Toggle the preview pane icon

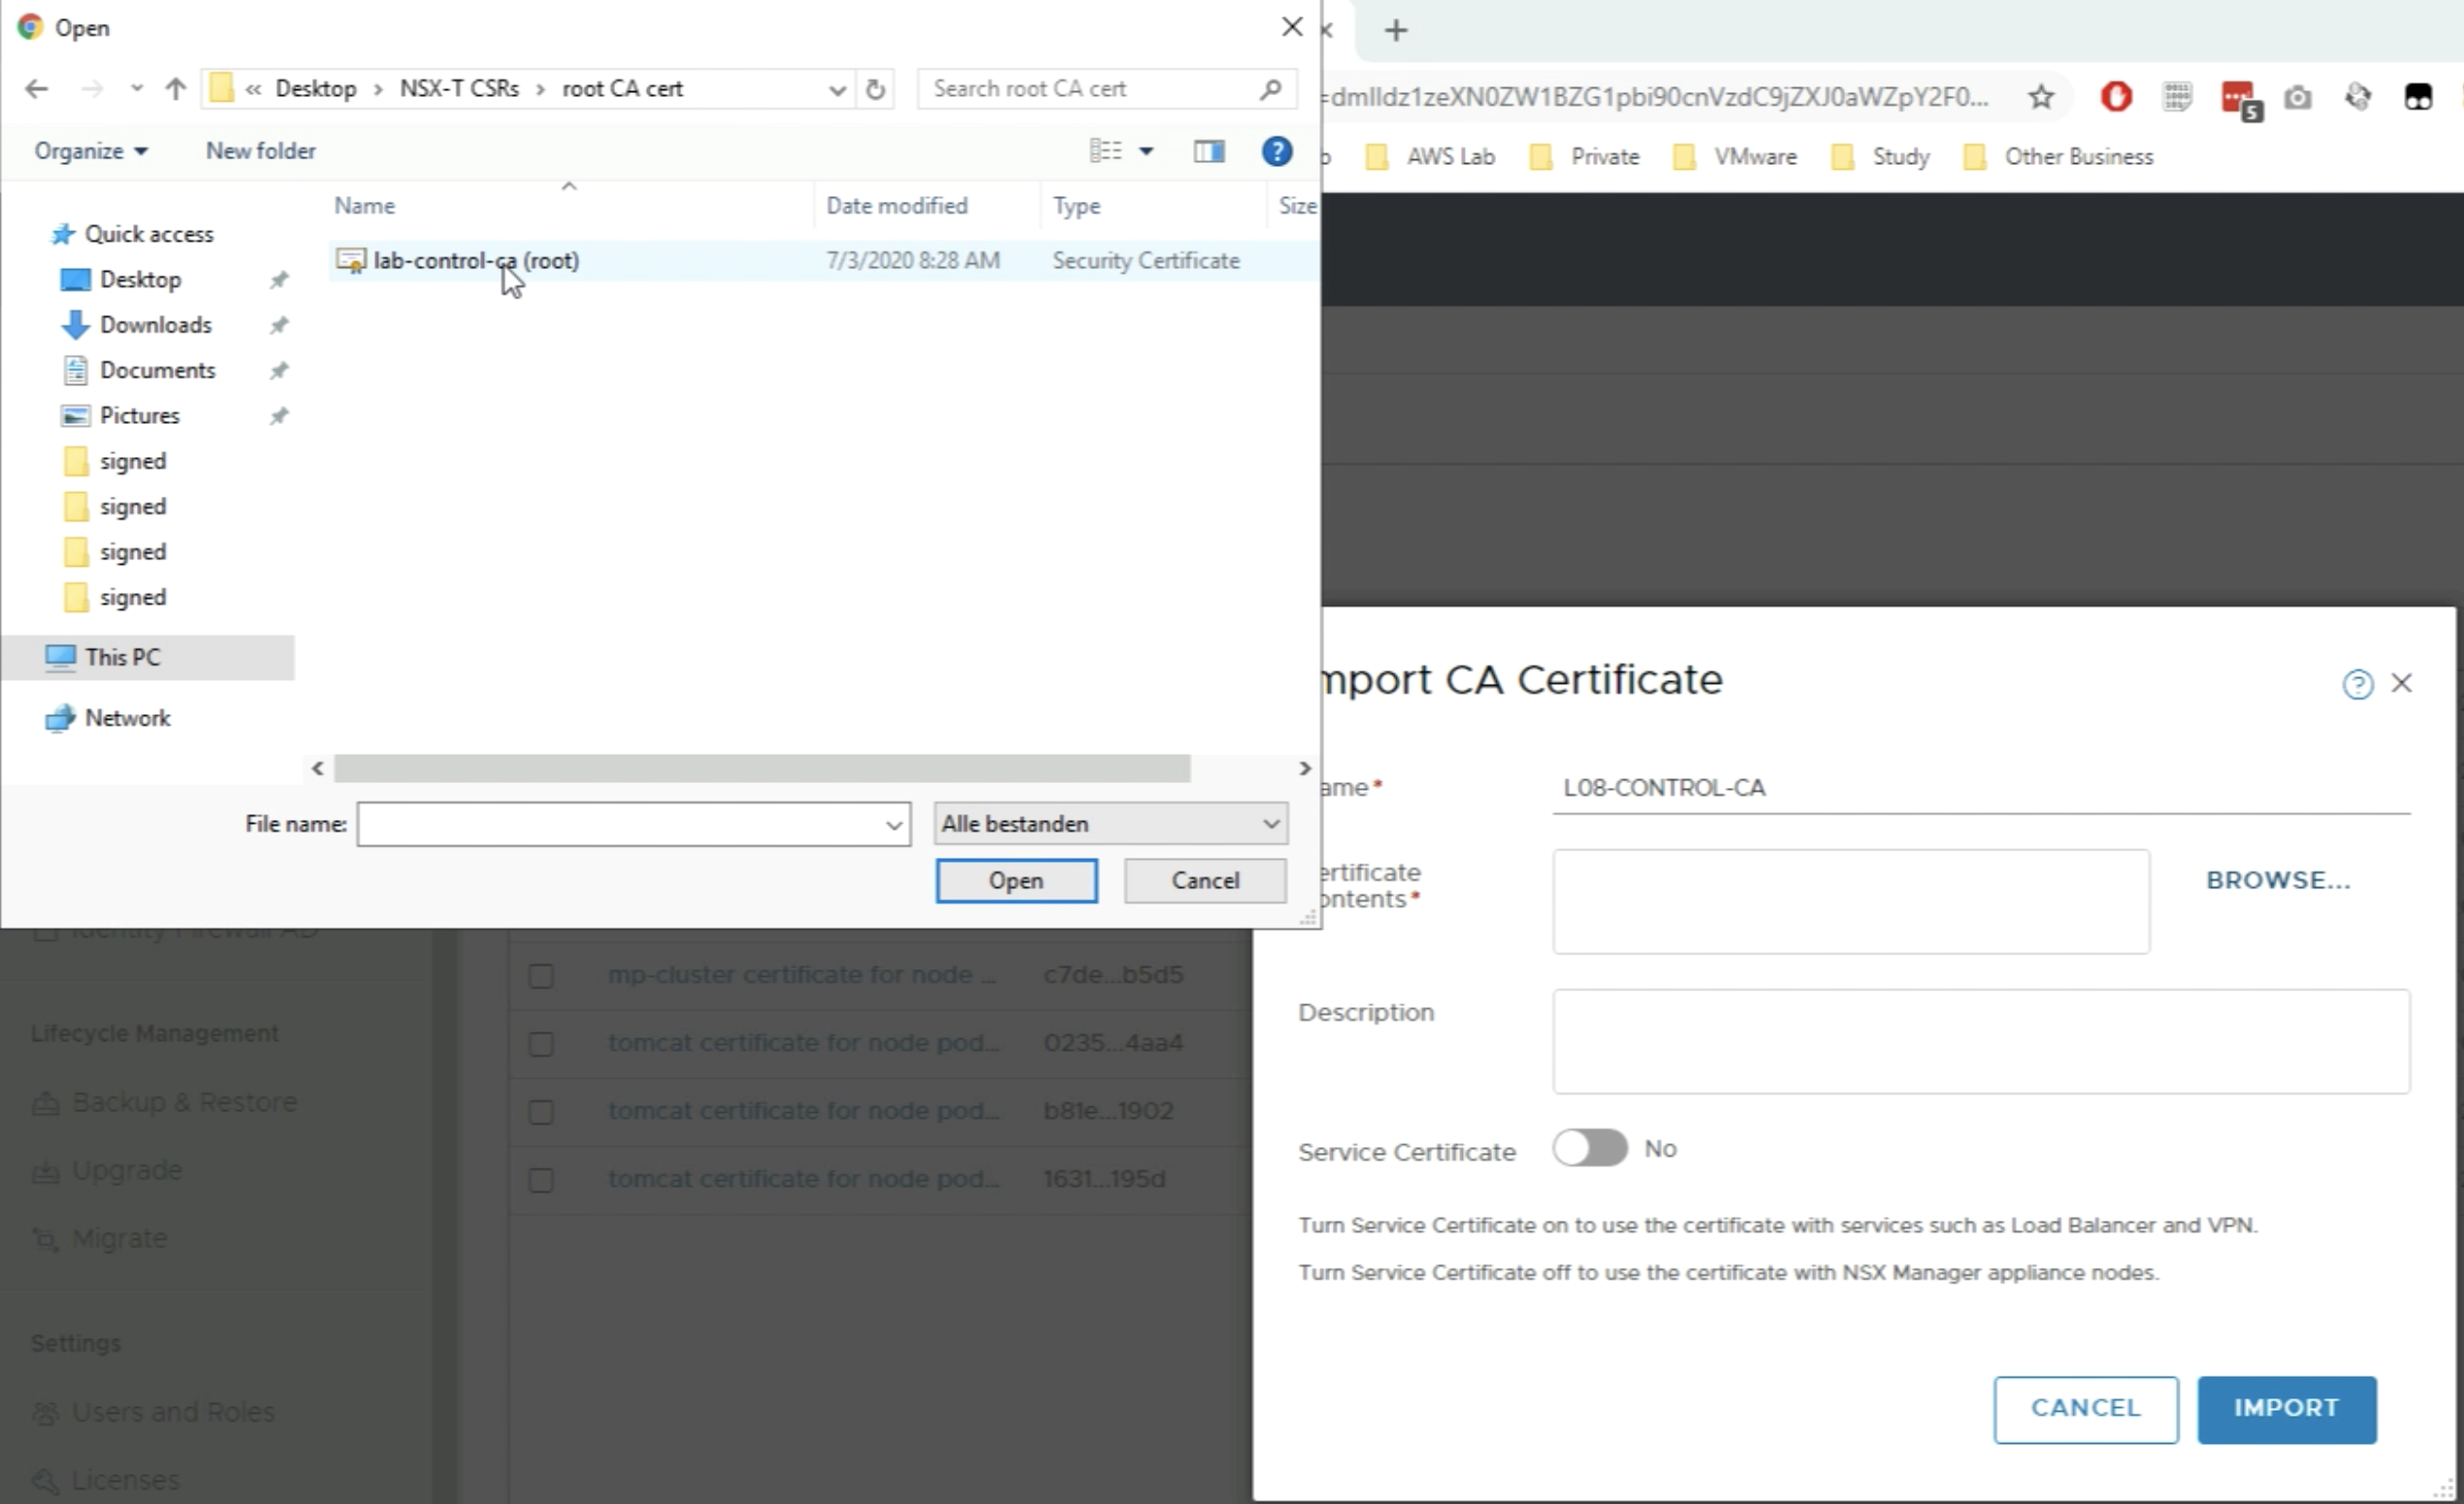coord(1209,151)
